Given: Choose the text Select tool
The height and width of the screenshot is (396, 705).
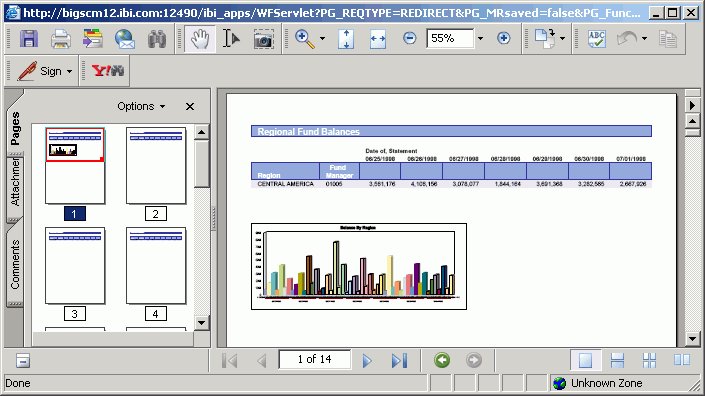Looking at the screenshot, I should pyautogui.click(x=231, y=39).
